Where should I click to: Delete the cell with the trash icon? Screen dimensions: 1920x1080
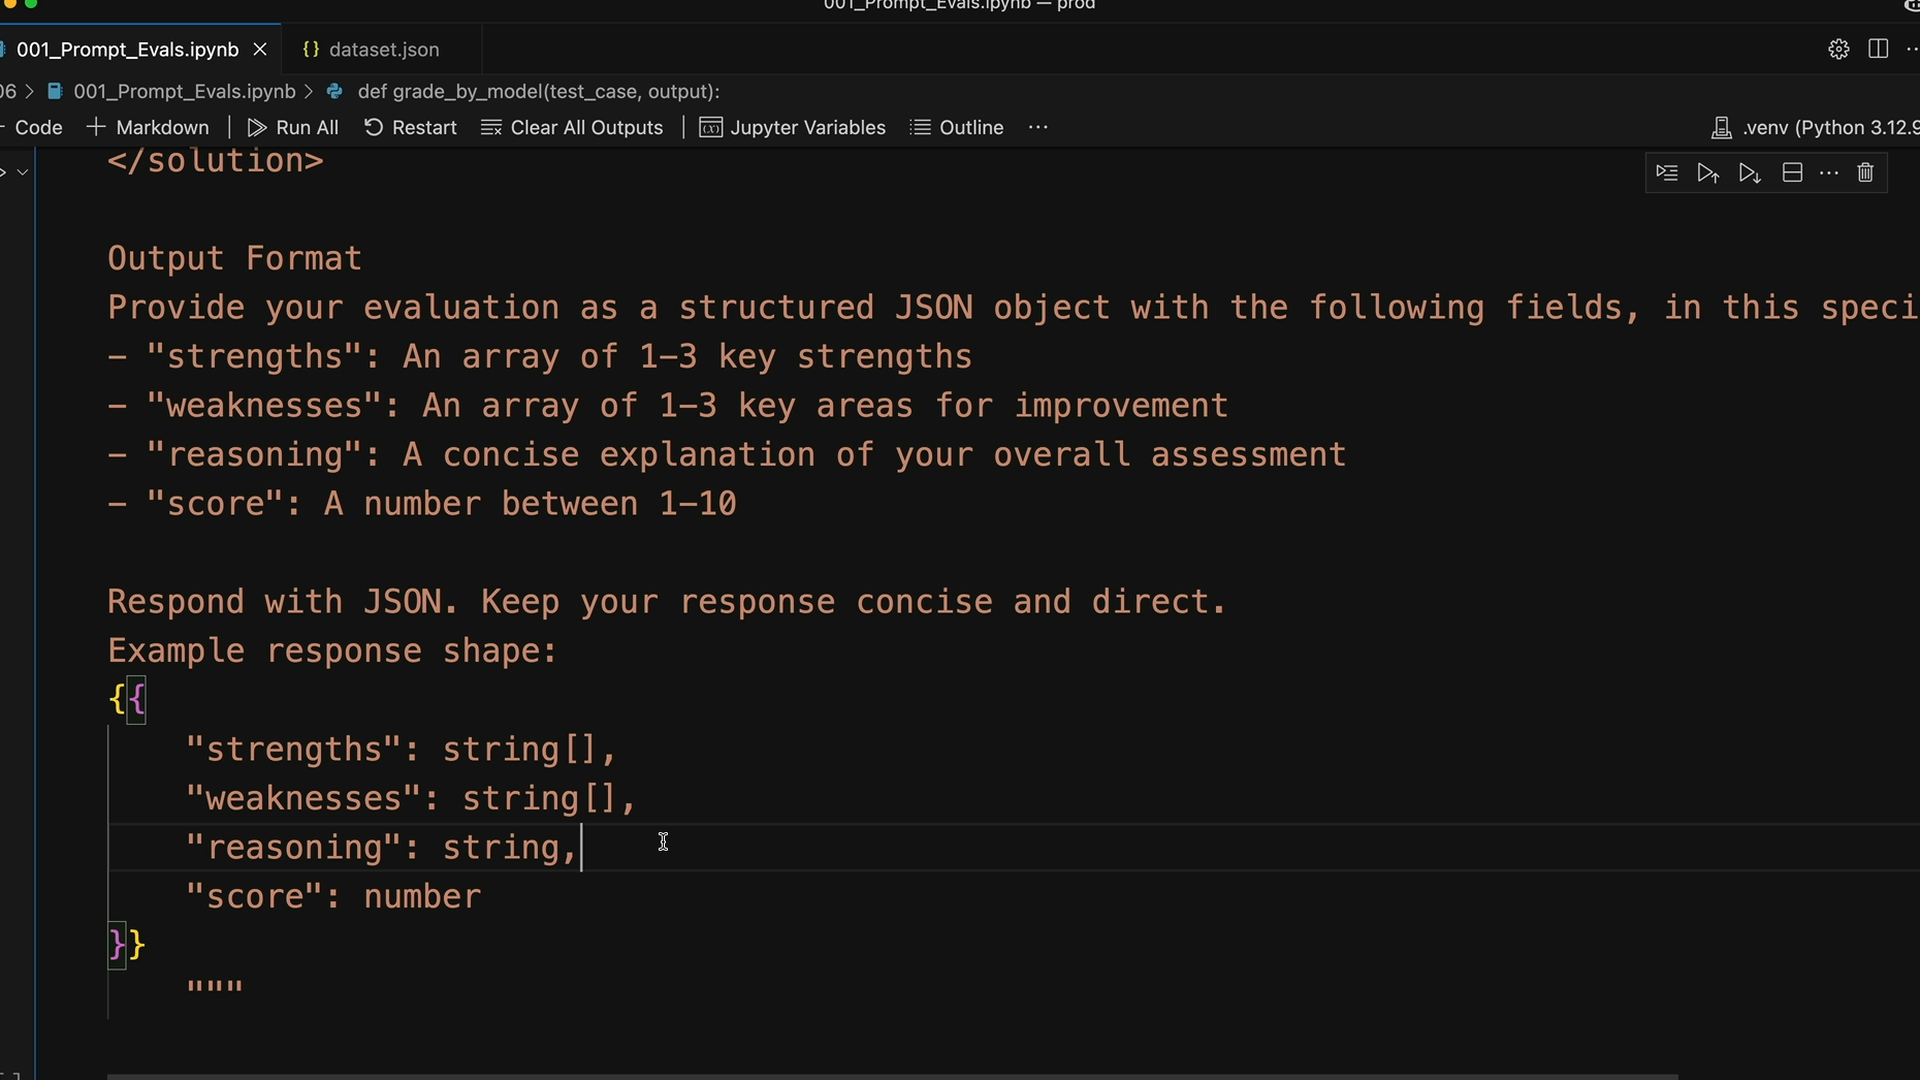1865,173
